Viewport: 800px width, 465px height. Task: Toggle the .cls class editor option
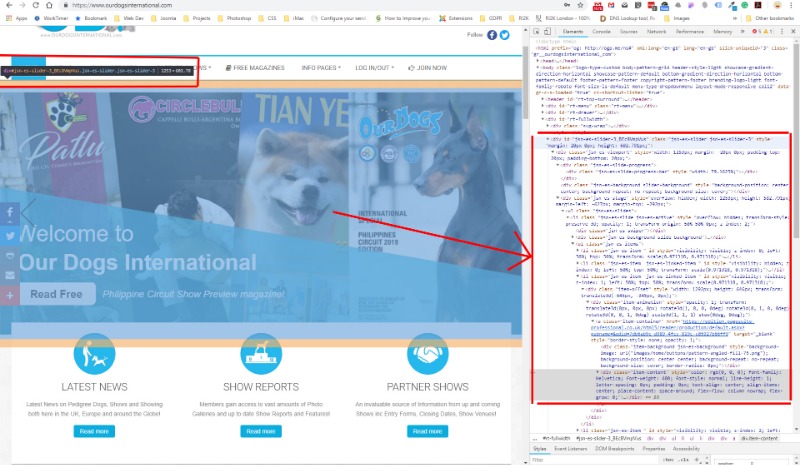tap(684, 459)
